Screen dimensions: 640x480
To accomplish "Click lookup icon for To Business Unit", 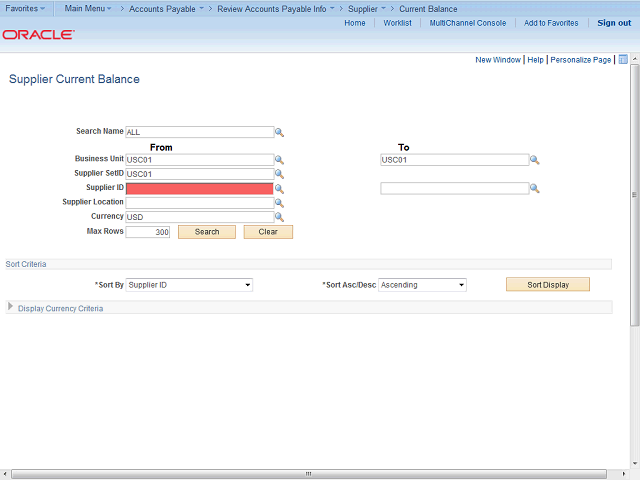I will (x=535, y=160).
